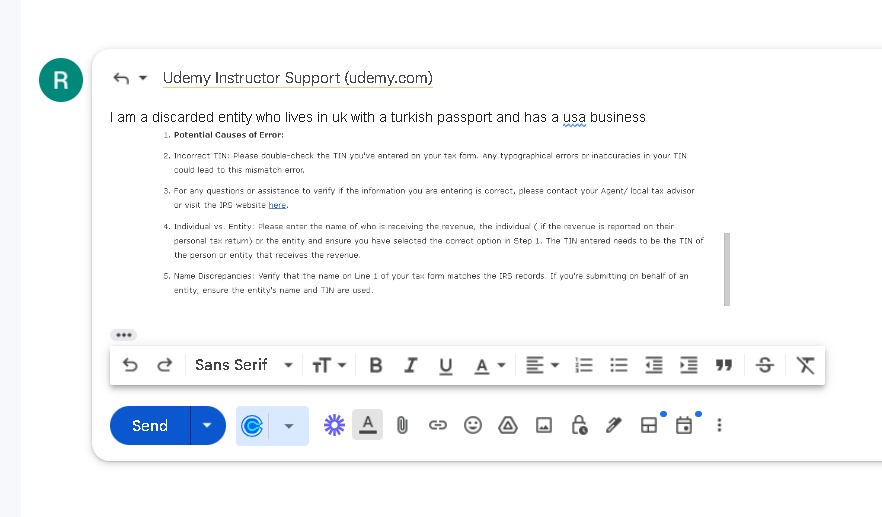Toggle confidential mode lock-clock icon
882x517 pixels.
point(579,425)
